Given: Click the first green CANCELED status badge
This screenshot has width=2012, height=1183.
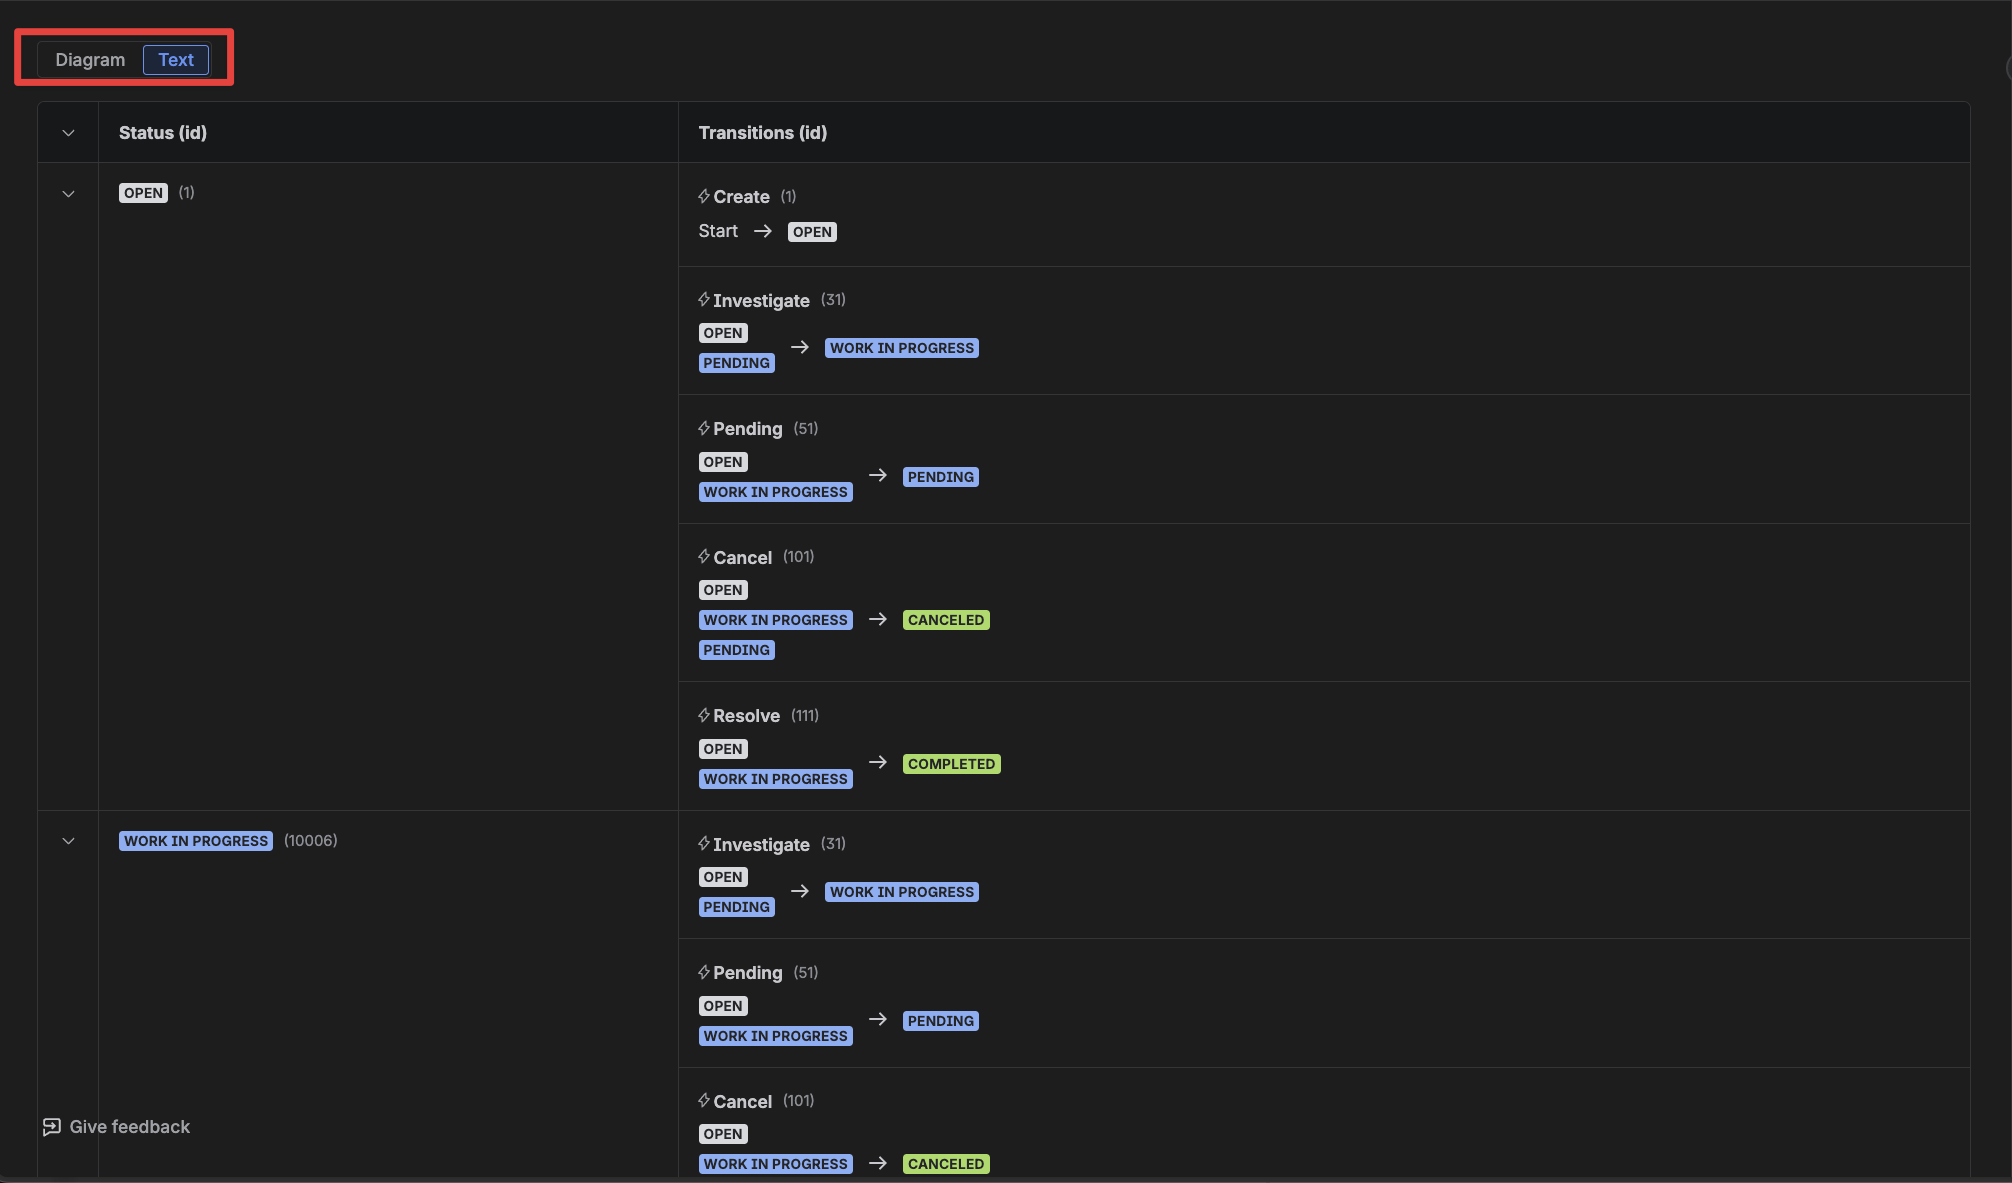Looking at the screenshot, I should click(x=945, y=620).
